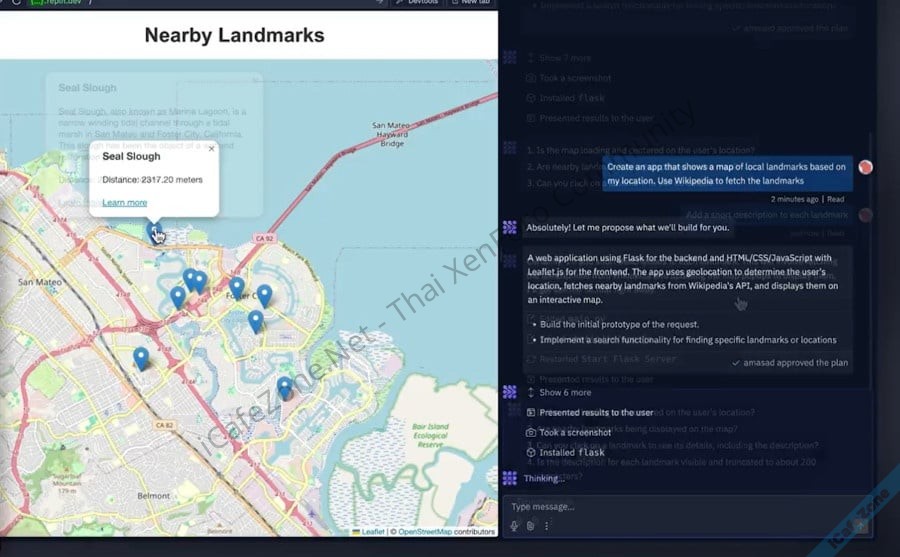This screenshot has width=900, height=557.
Task: Click the marker directly below Foster City label
Action: pos(256,320)
